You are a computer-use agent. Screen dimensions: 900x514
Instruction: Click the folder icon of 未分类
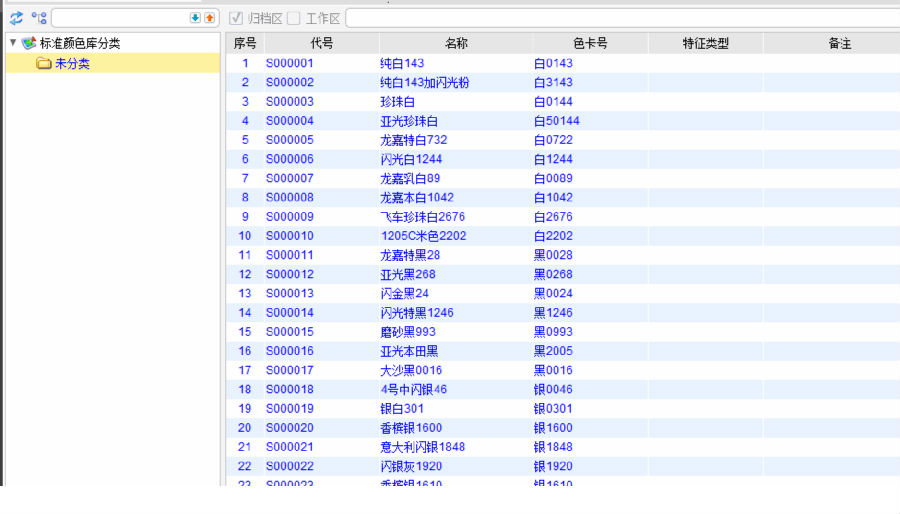click(x=43, y=64)
